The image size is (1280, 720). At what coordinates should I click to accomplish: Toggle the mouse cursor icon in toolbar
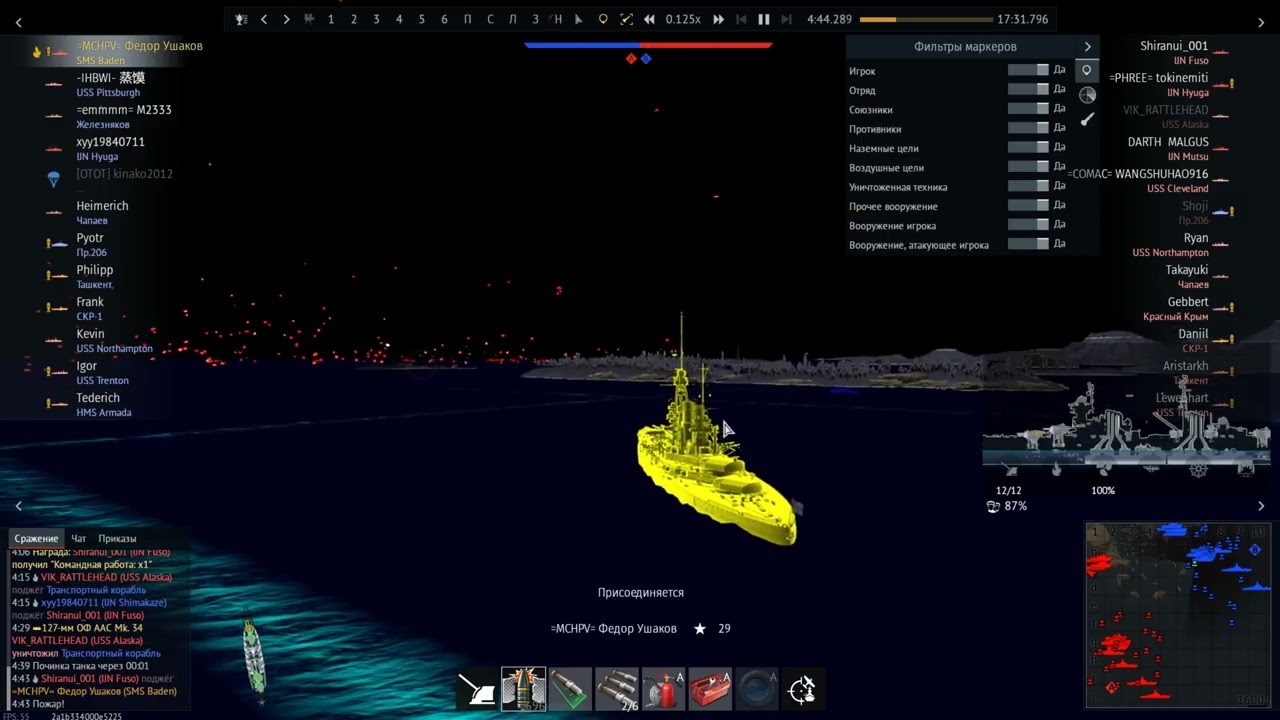pyautogui.click(x=579, y=19)
